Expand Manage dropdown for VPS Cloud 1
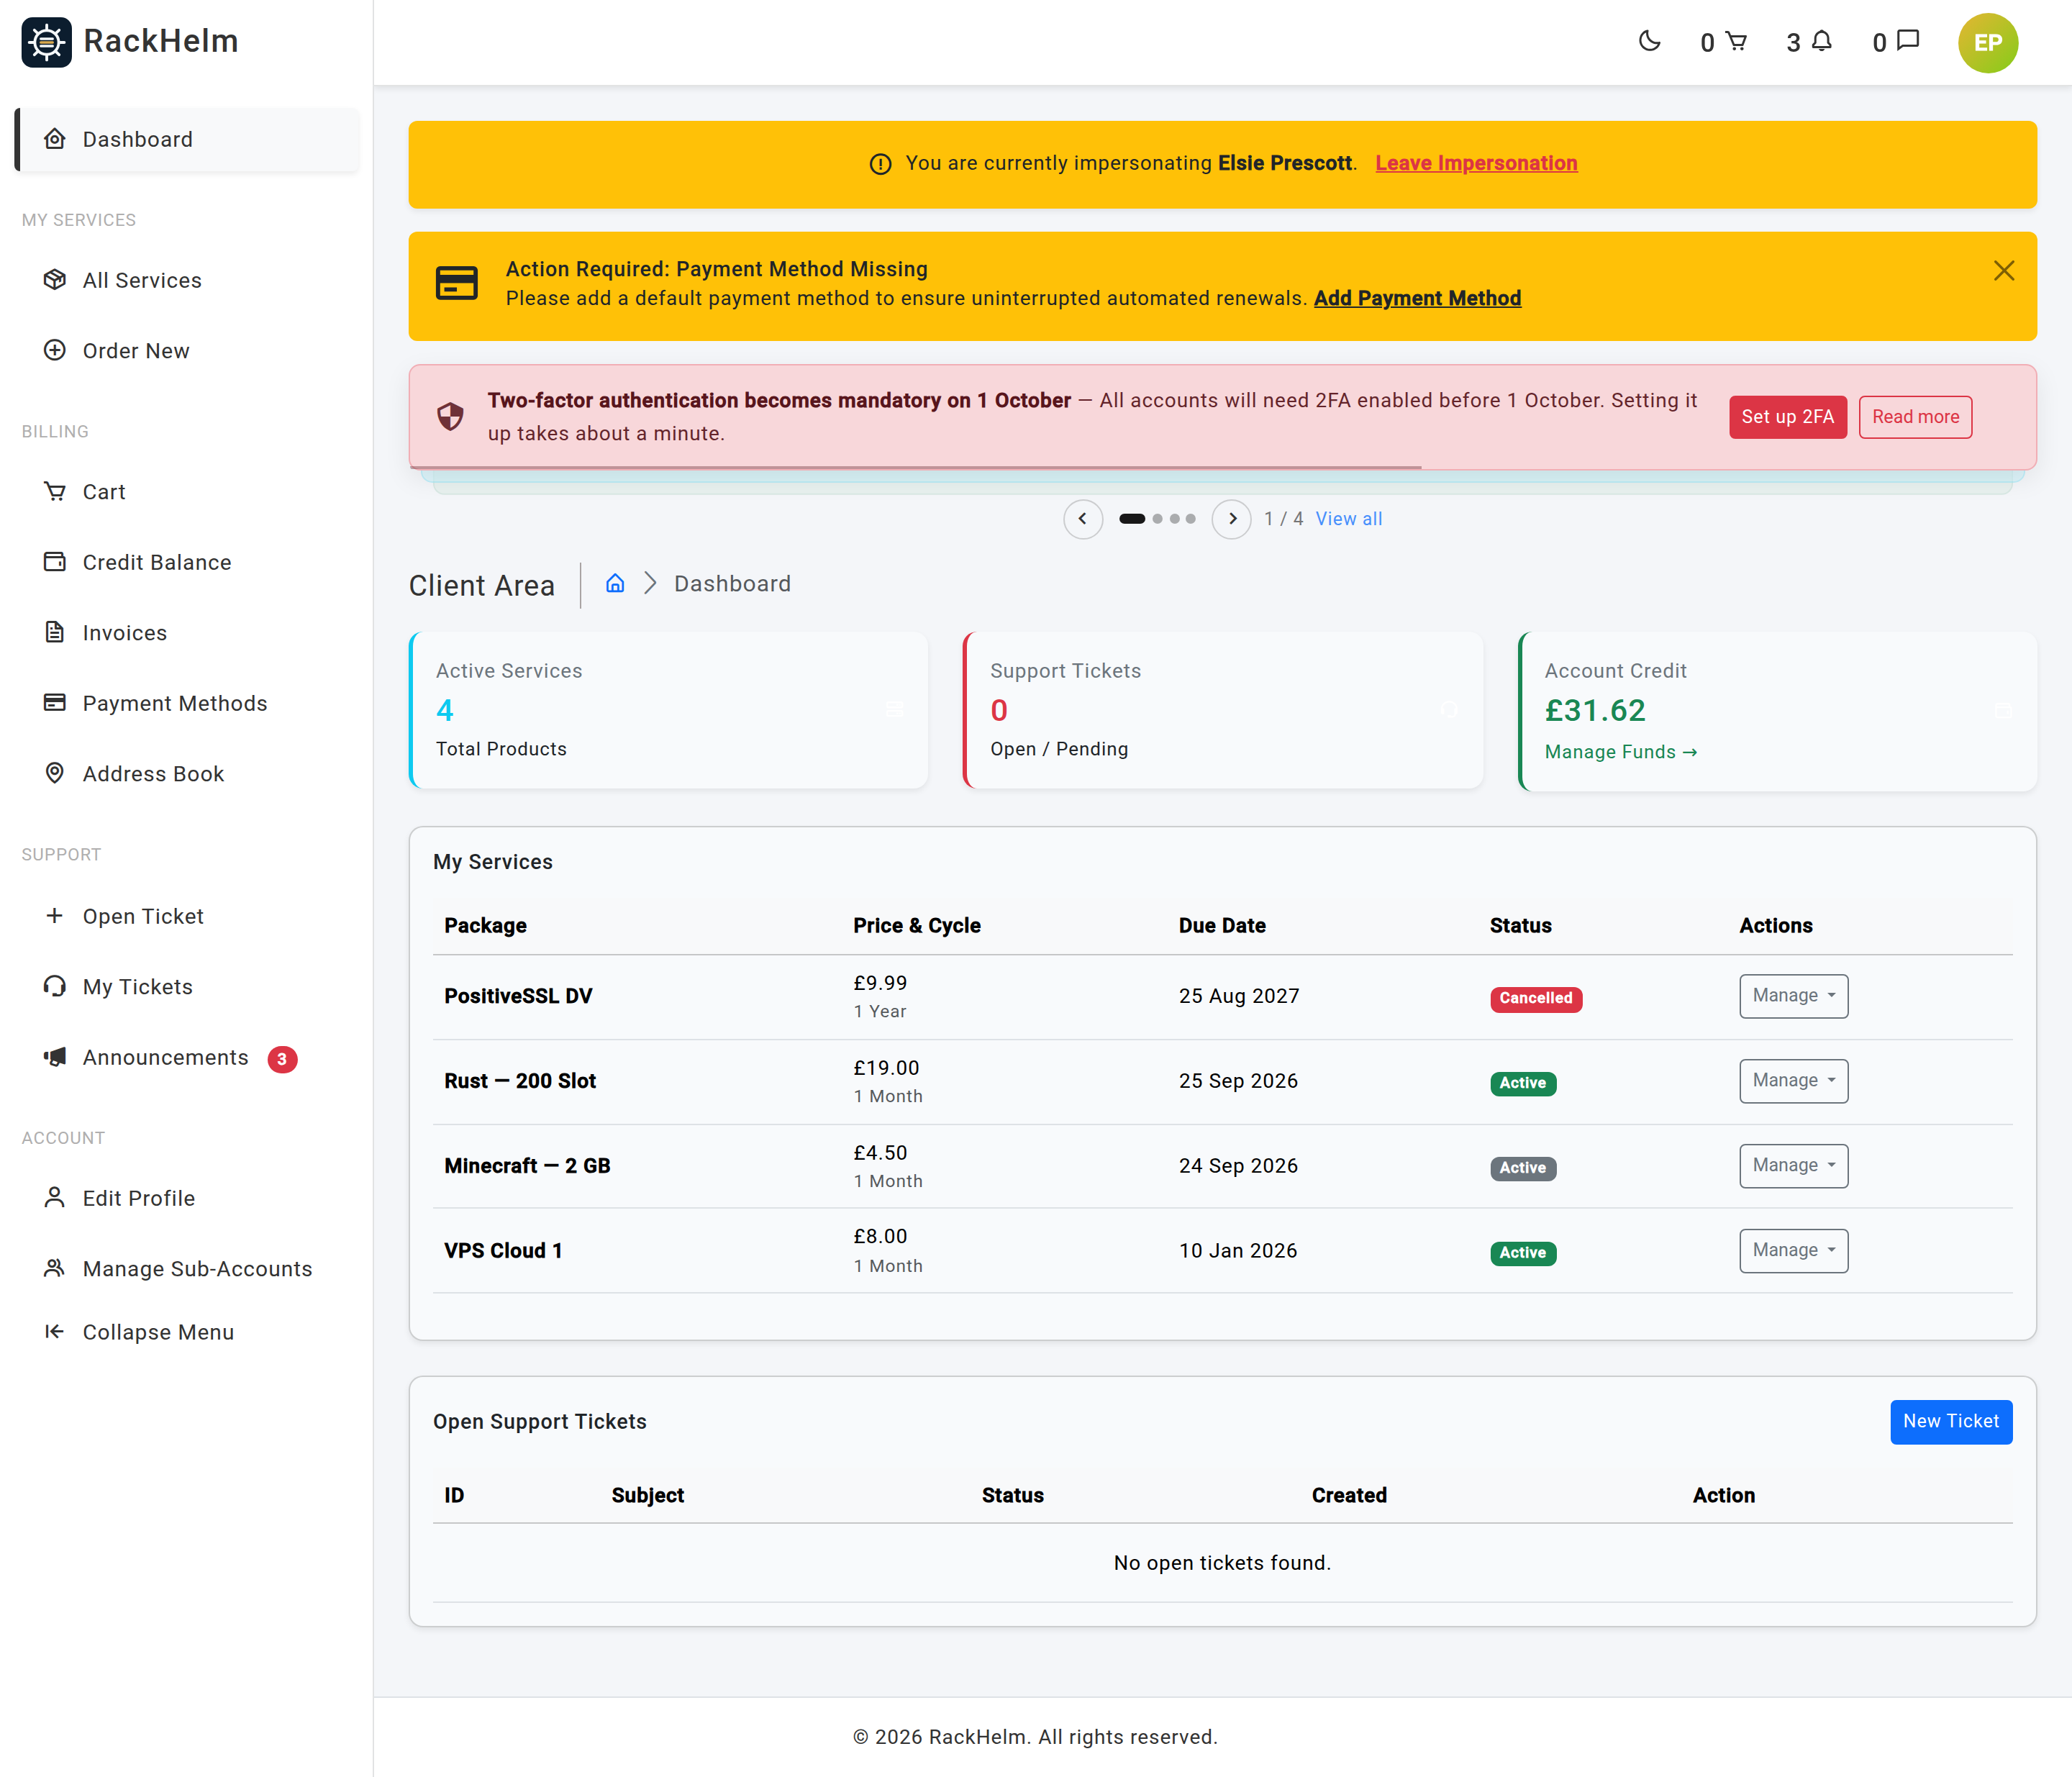 click(1793, 1251)
